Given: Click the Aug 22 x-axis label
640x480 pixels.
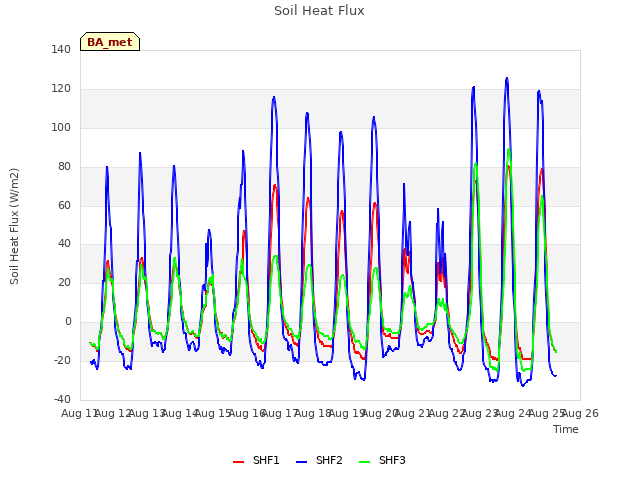Looking at the screenshot, I should click(x=447, y=413).
